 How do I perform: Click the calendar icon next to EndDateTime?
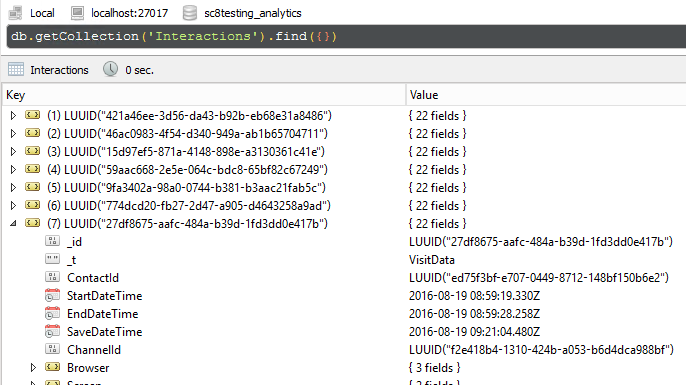click(52, 313)
